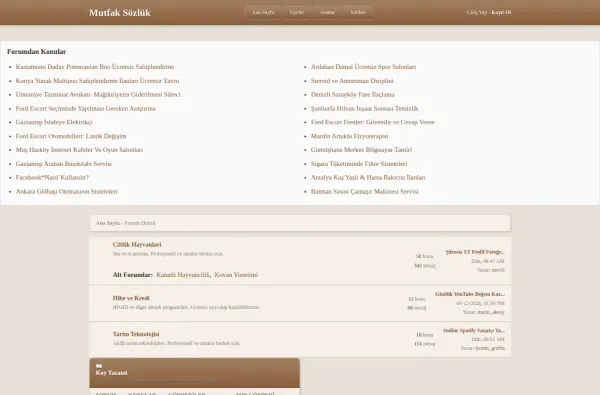Open the Gaziantep İslahiye Elektrikçi topic

(54, 122)
